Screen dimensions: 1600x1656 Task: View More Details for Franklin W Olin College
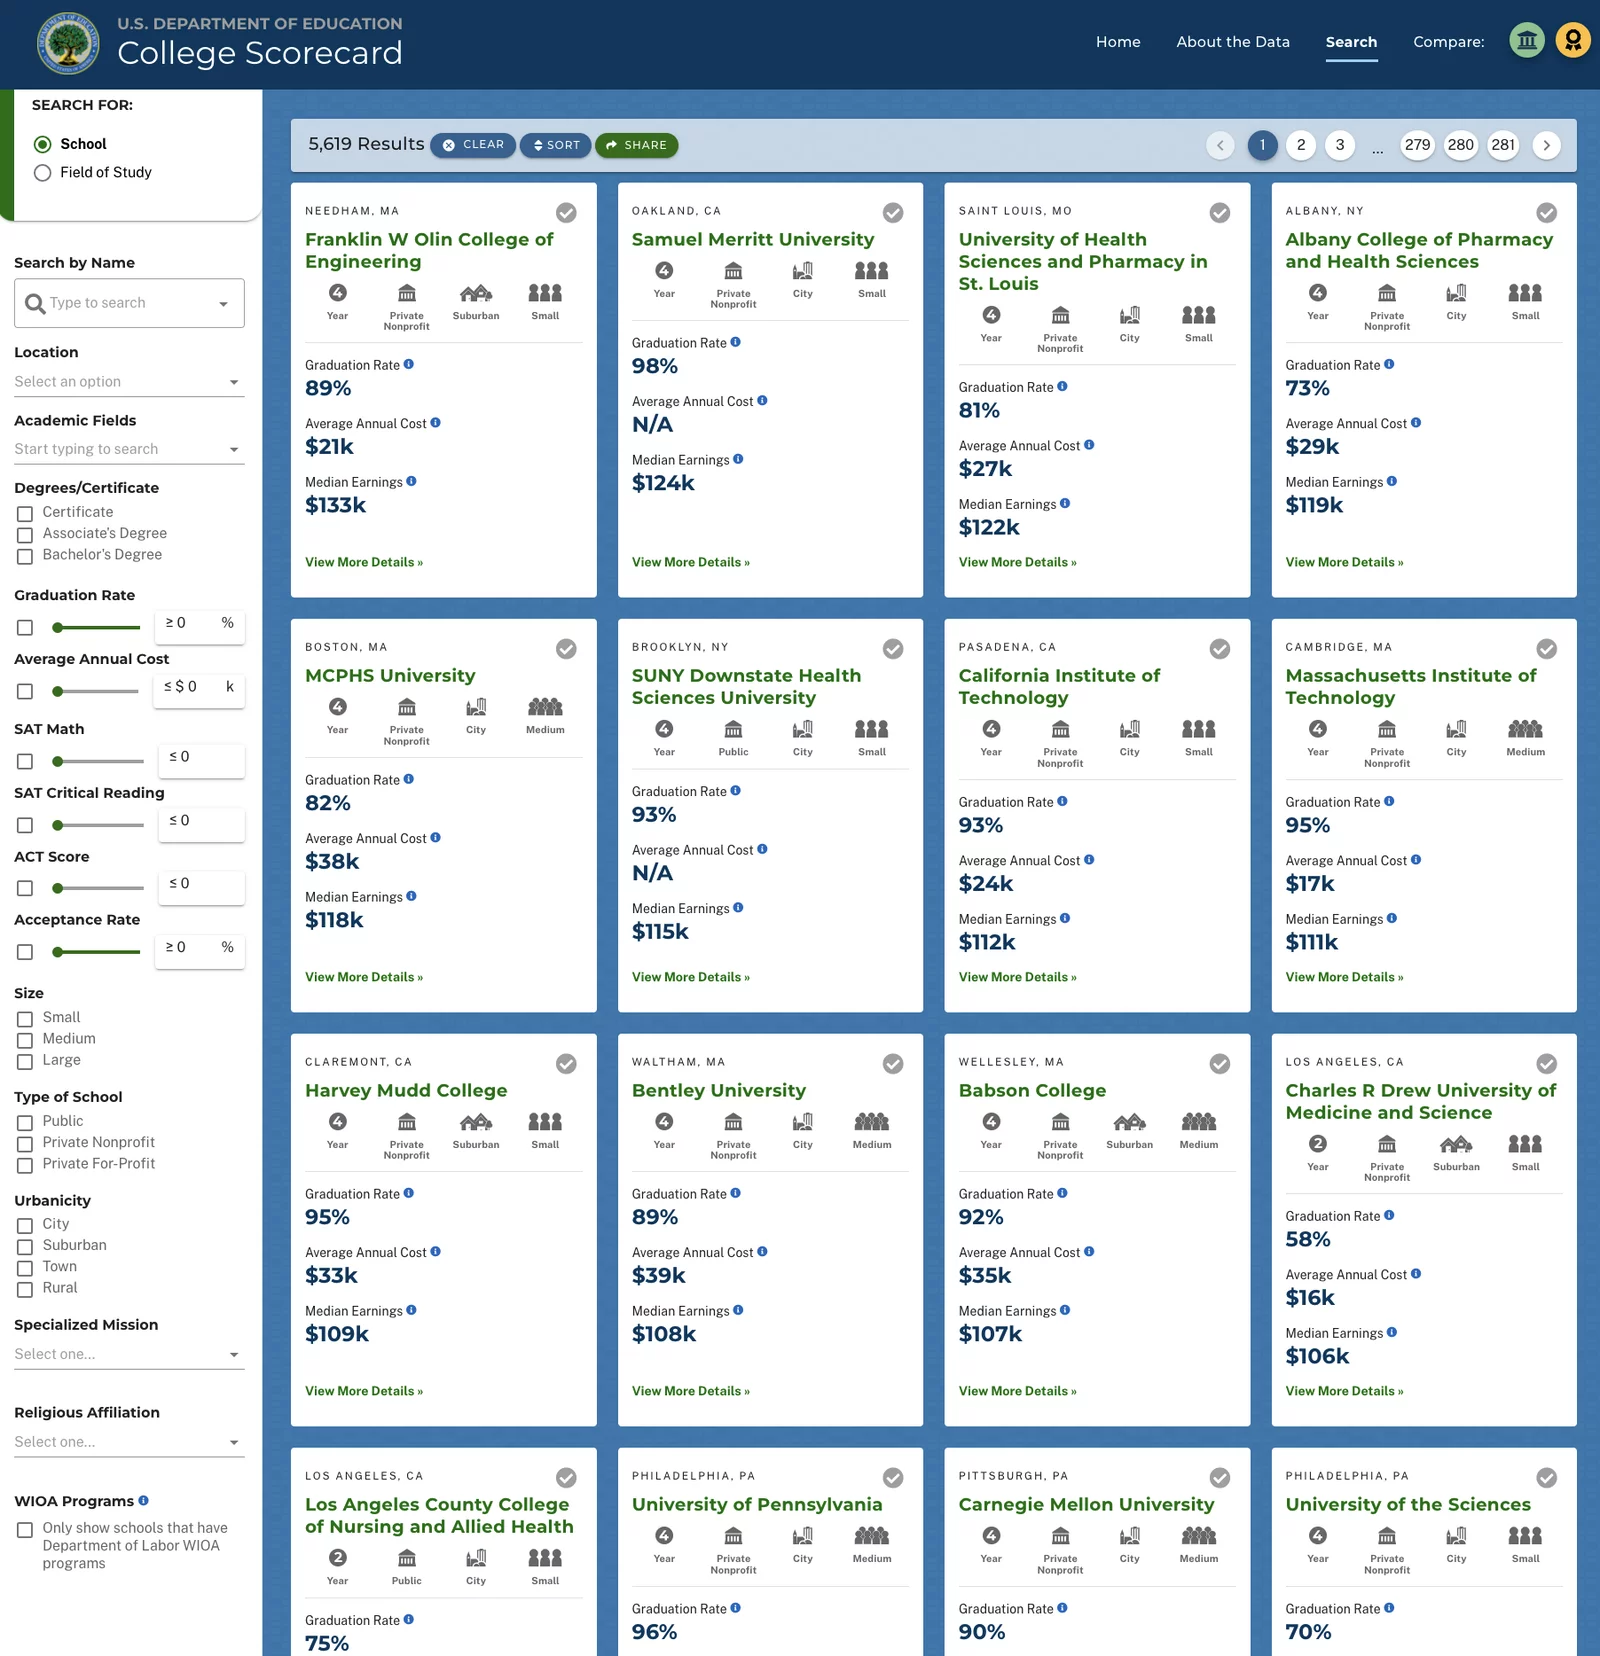(364, 562)
